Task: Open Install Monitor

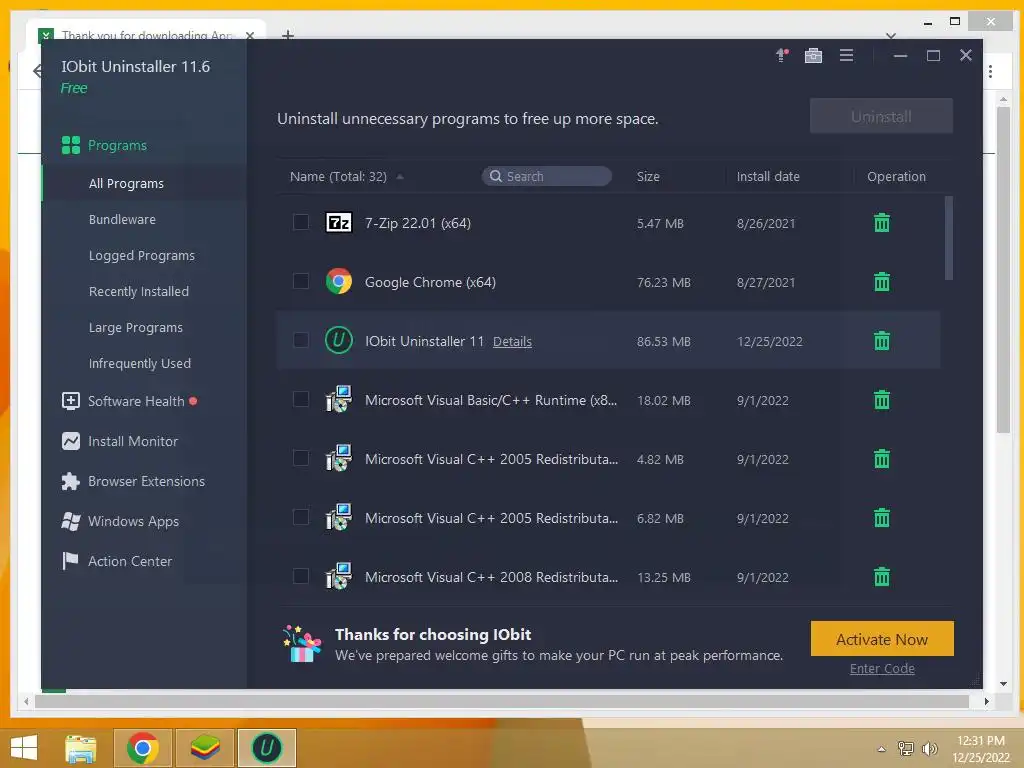Action: 120,441
